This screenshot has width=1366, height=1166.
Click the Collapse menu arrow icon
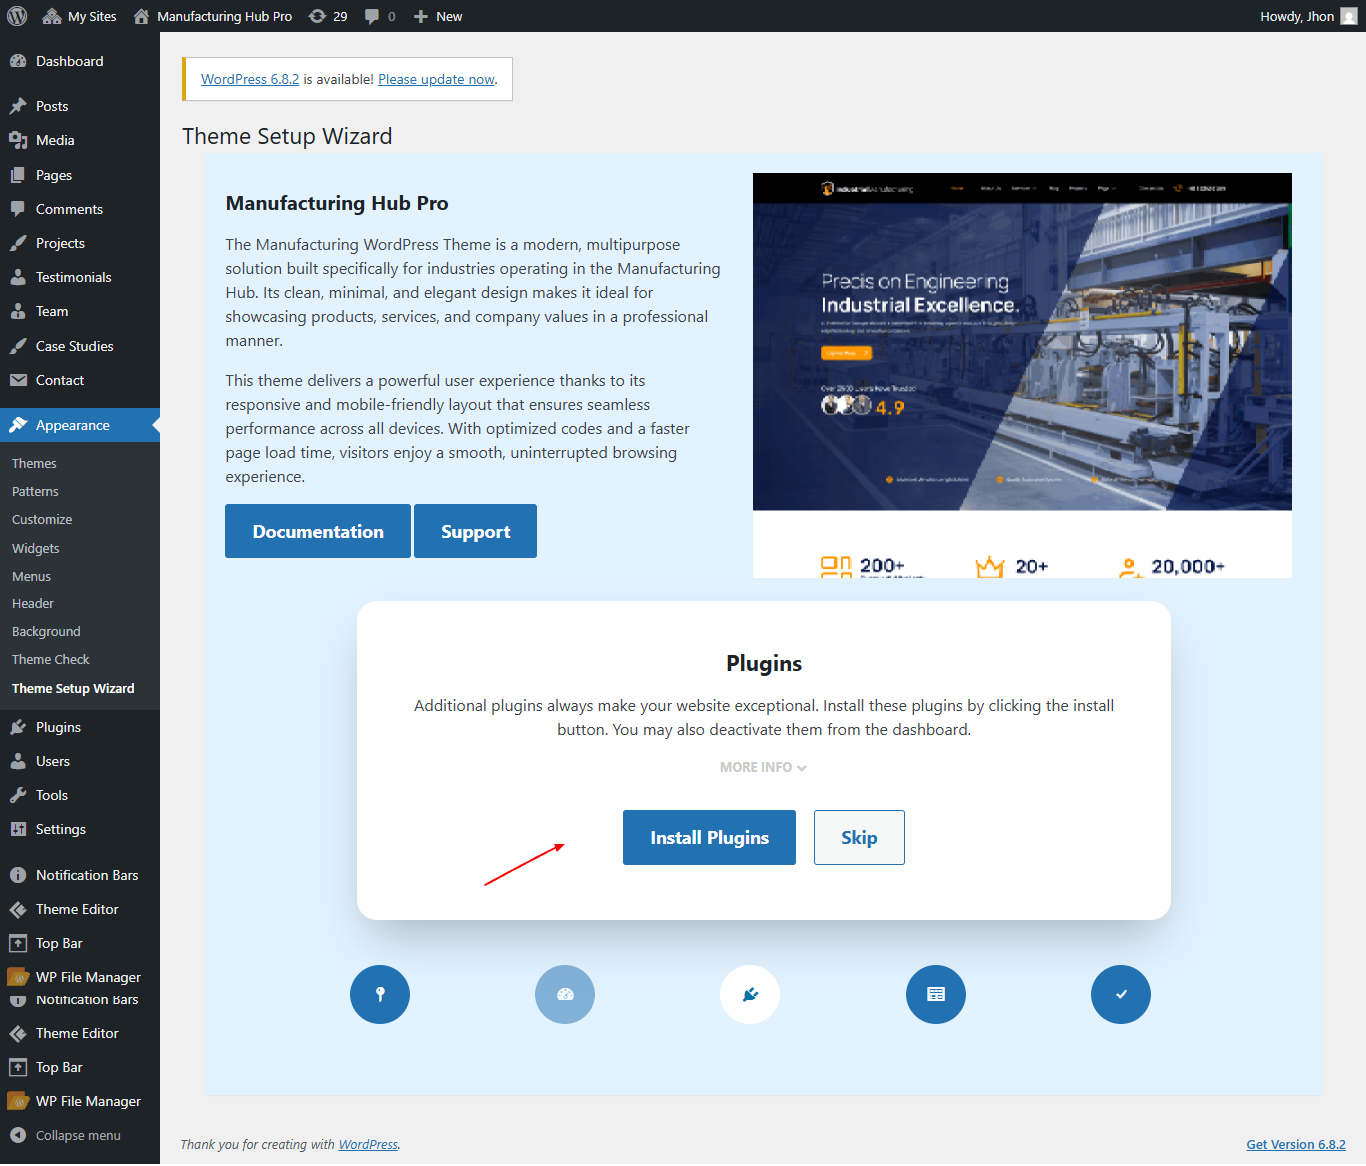coord(18,1135)
